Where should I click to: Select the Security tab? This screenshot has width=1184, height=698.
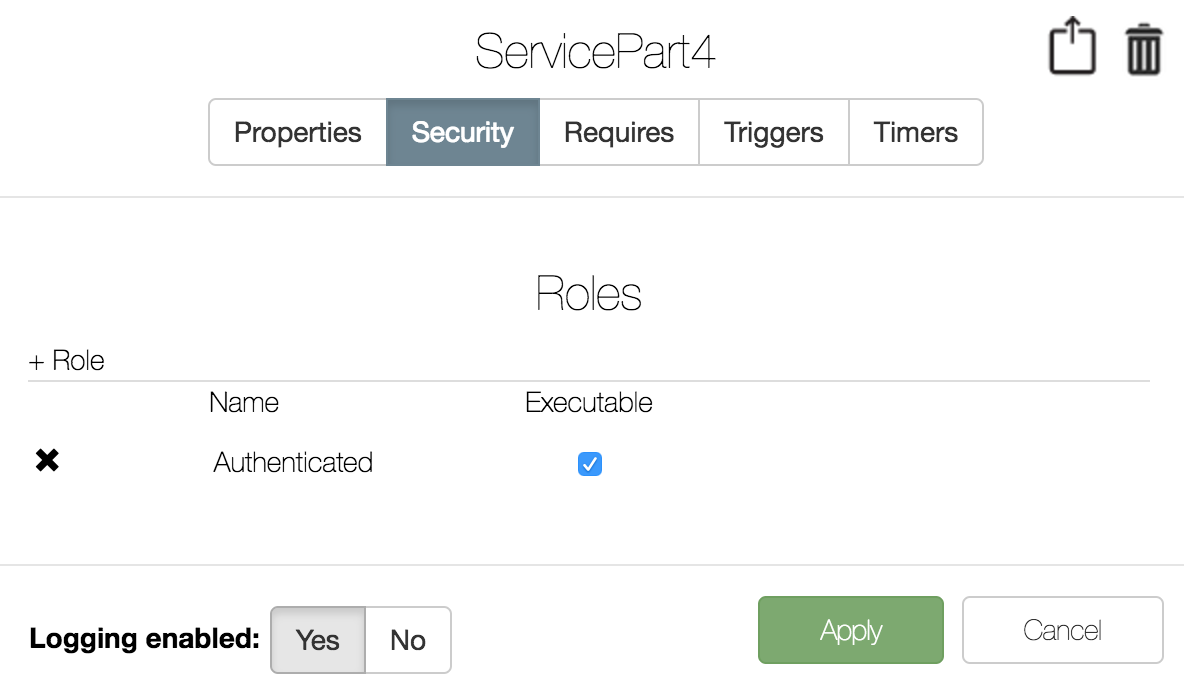[x=463, y=132]
